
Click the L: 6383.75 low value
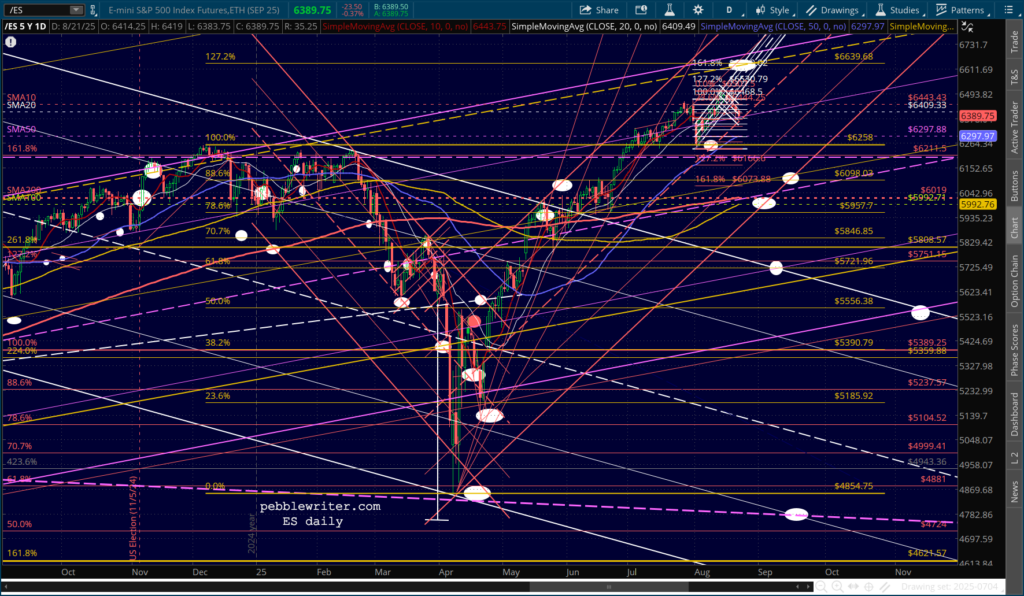pyautogui.click(x=209, y=27)
